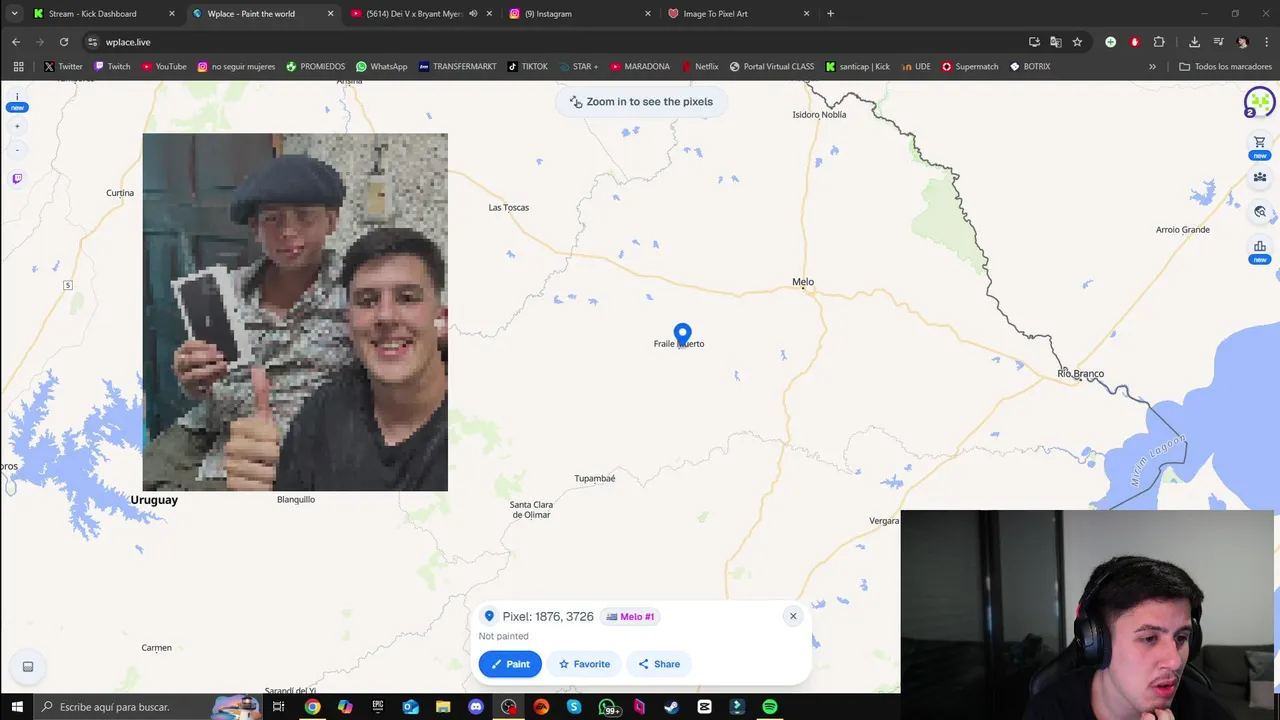Close the pixel info popup
1280x720 pixels.
click(x=793, y=616)
